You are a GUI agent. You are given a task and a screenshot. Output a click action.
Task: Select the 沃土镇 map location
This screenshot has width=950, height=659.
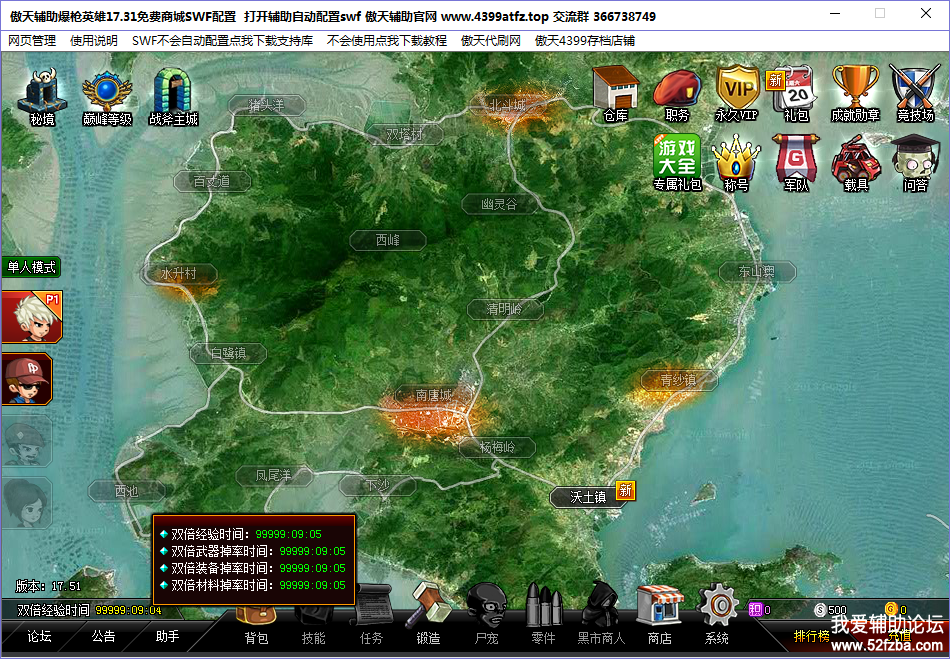click(588, 497)
